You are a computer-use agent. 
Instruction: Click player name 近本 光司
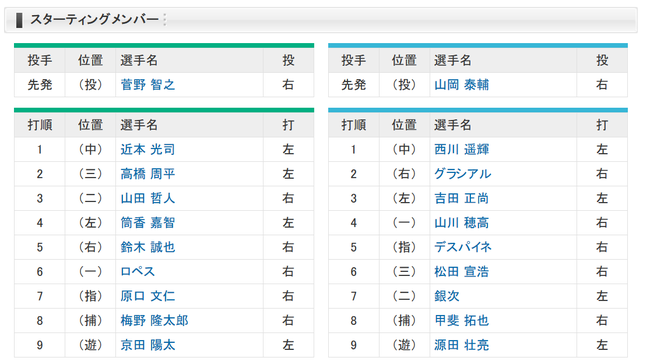click(148, 150)
